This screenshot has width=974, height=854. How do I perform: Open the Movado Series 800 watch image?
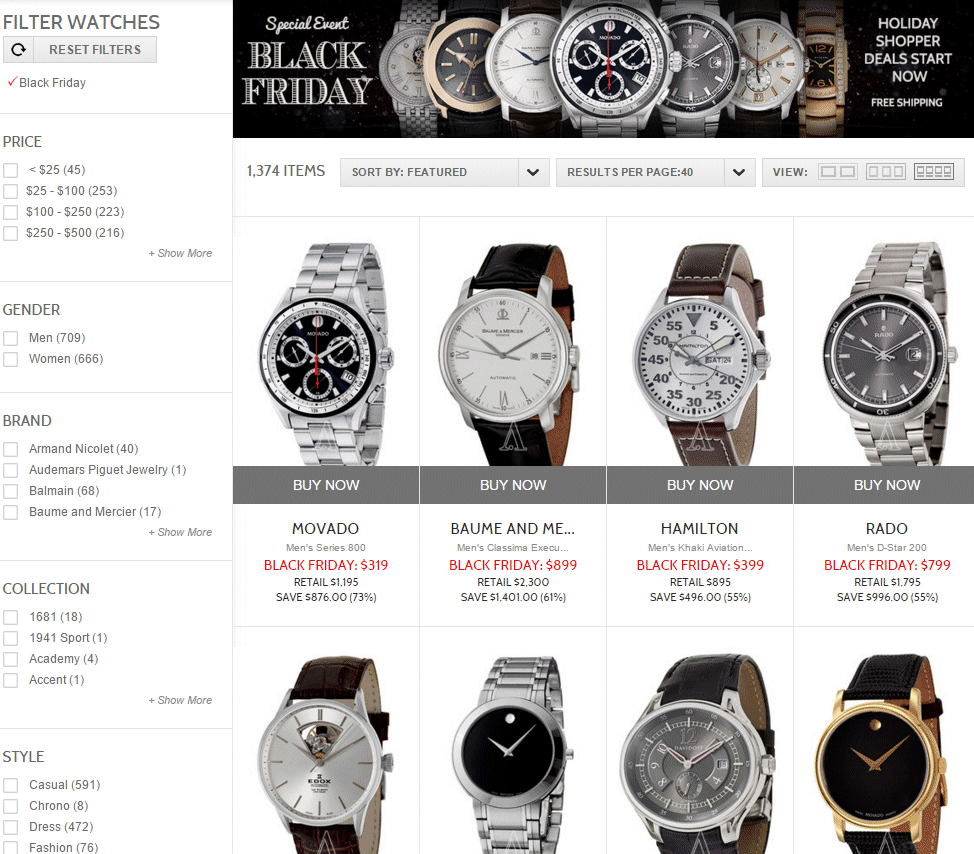pyautogui.click(x=326, y=353)
